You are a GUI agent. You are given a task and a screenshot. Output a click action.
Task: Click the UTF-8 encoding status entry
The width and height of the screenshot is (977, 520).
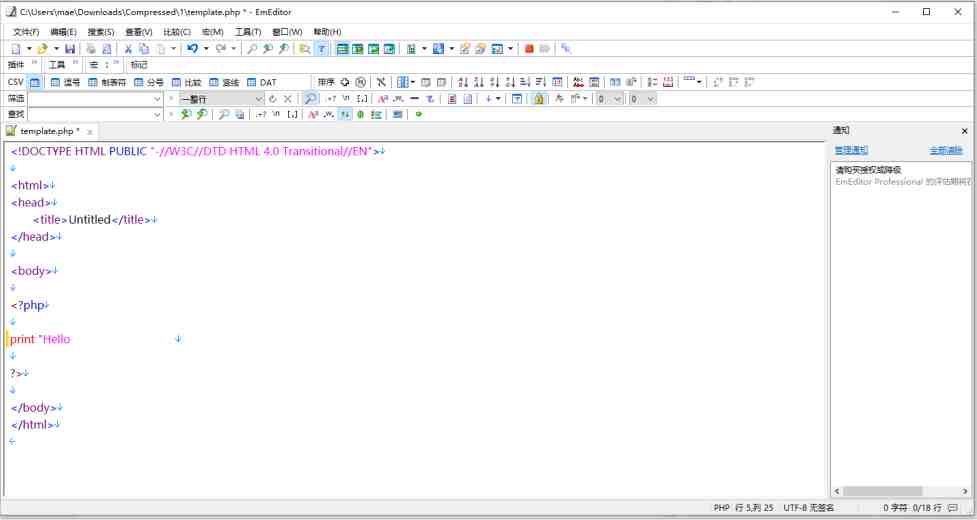point(809,508)
